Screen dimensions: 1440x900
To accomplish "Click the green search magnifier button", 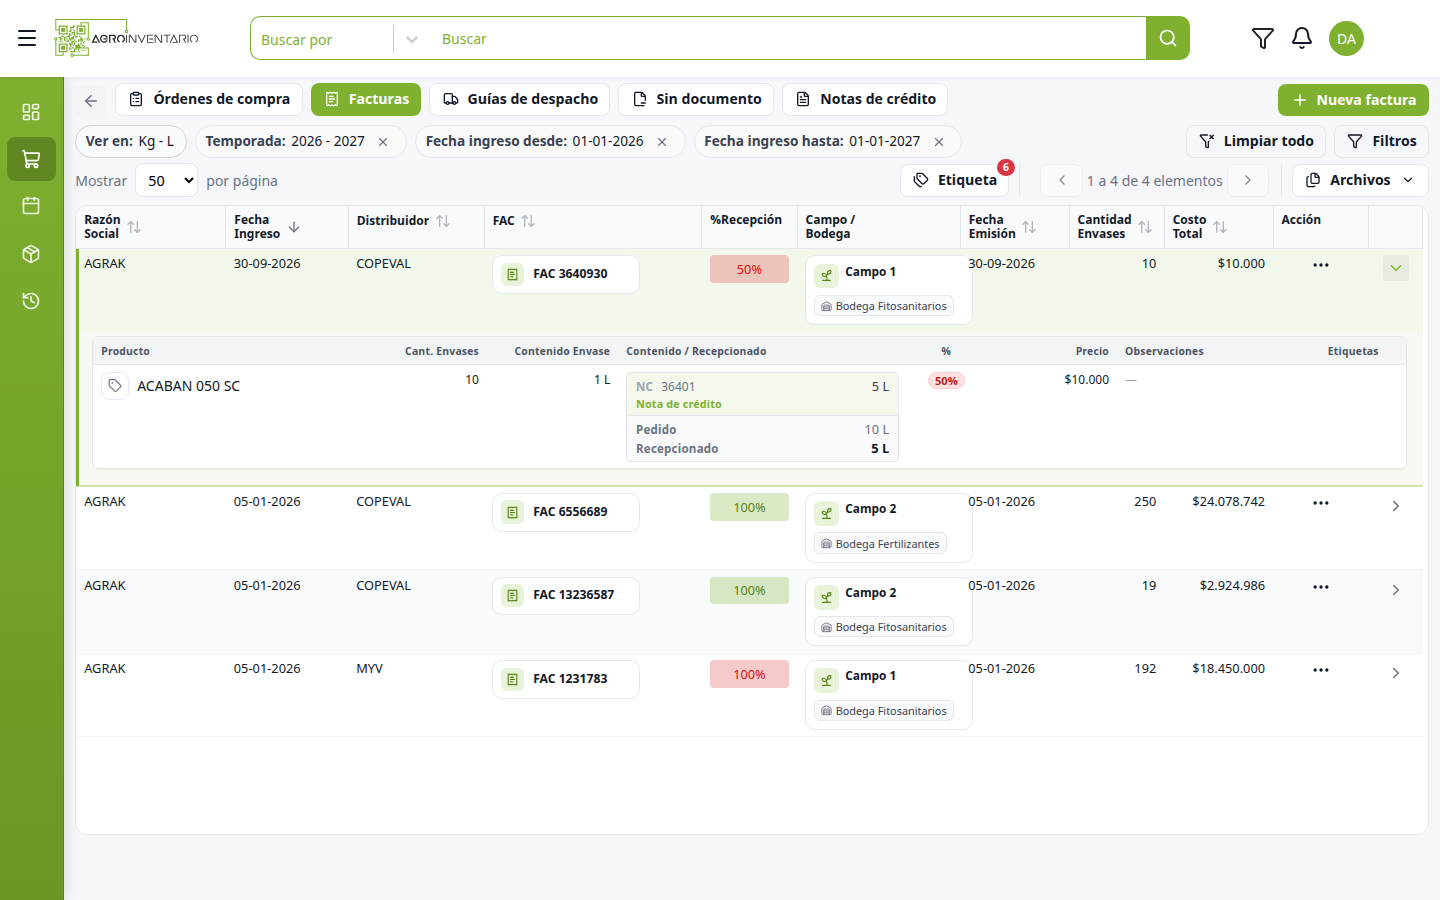I will 1167,38.
